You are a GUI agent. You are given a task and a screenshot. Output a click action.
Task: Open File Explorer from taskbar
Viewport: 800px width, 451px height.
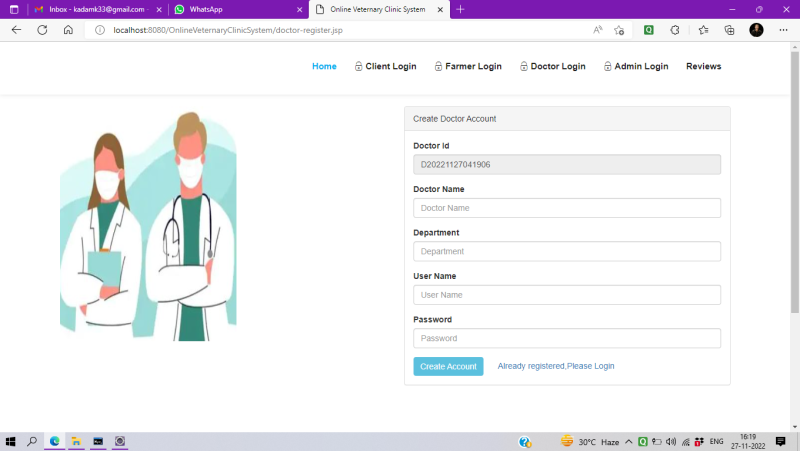tap(76, 441)
